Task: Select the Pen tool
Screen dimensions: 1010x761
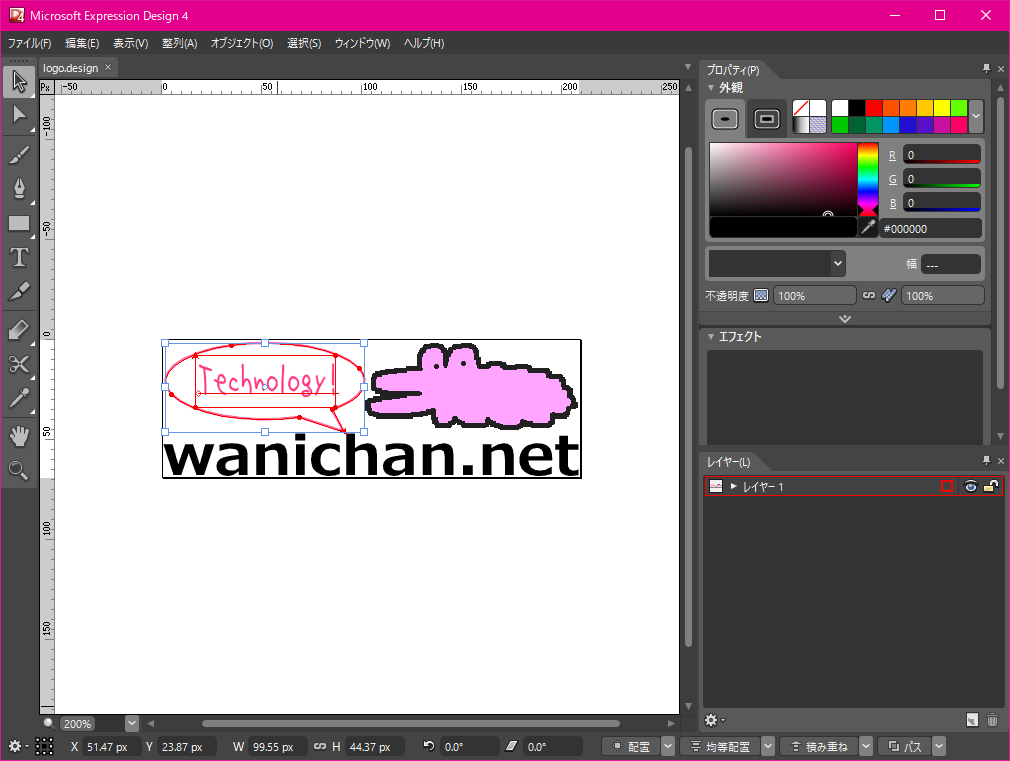Action: pyautogui.click(x=19, y=189)
